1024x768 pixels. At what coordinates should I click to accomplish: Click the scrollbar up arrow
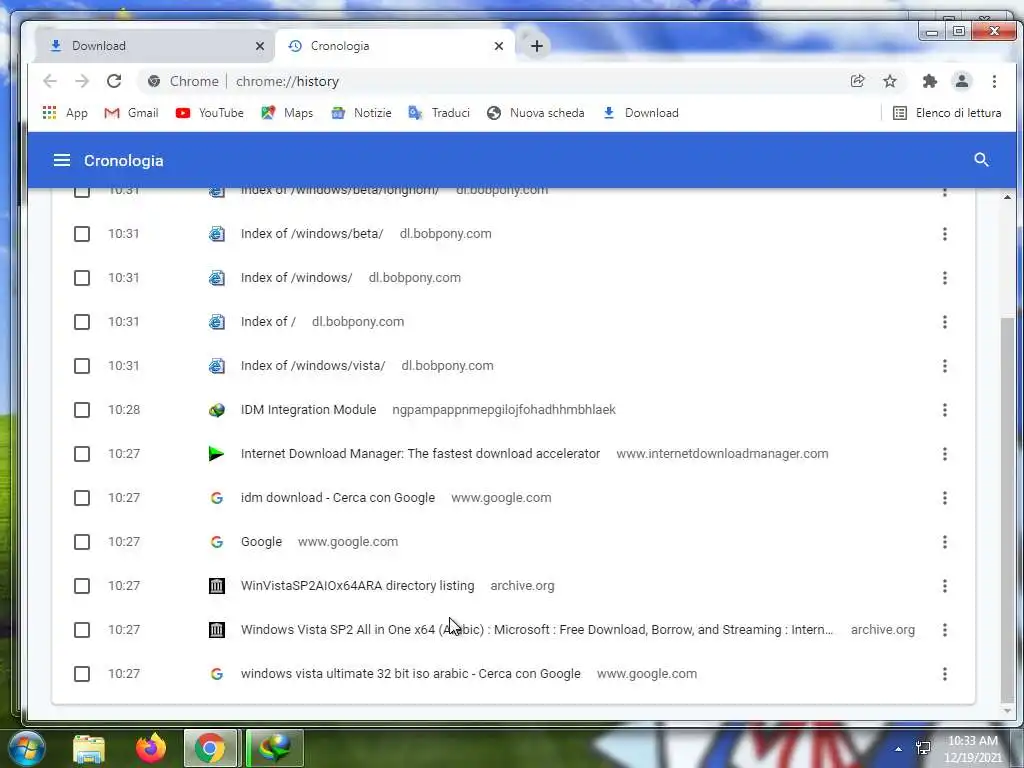[1007, 197]
